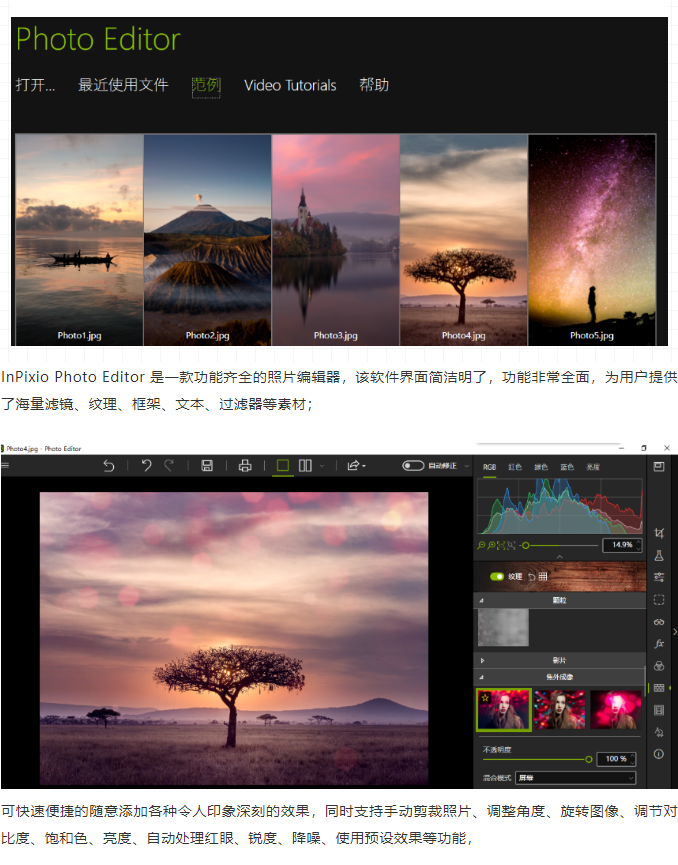Select the Crop tool in the sidebar
Image resolution: width=678 pixels, height=865 pixels.
click(659, 533)
